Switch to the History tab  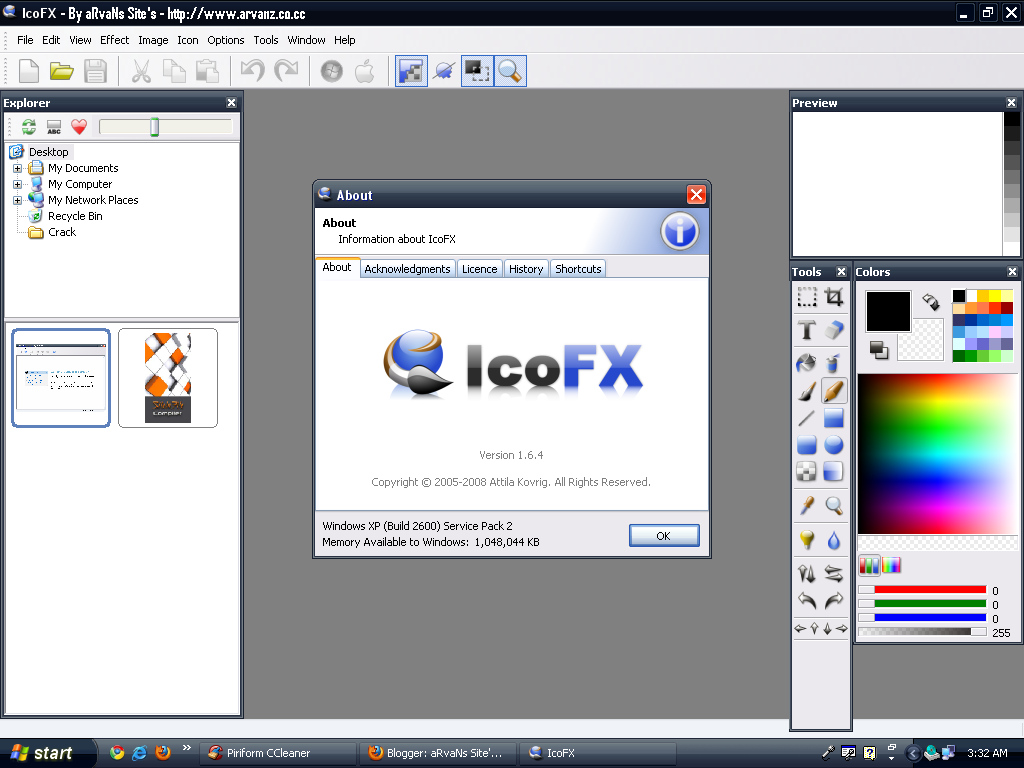(526, 269)
